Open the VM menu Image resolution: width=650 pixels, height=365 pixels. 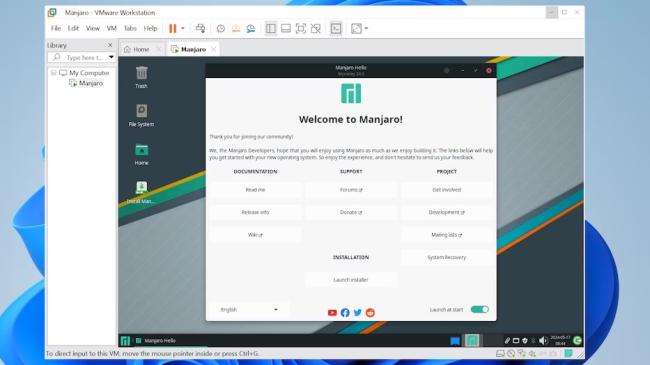click(112, 28)
